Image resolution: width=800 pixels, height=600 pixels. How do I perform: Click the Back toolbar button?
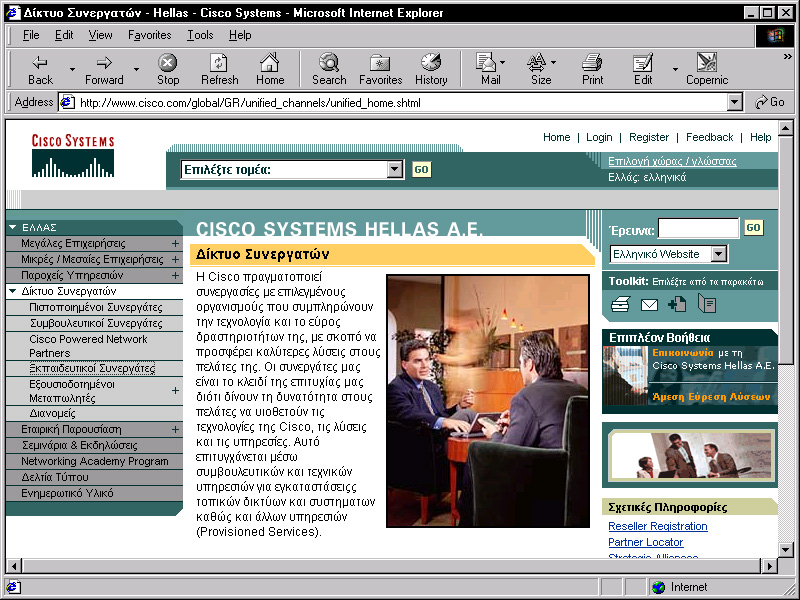[40, 69]
